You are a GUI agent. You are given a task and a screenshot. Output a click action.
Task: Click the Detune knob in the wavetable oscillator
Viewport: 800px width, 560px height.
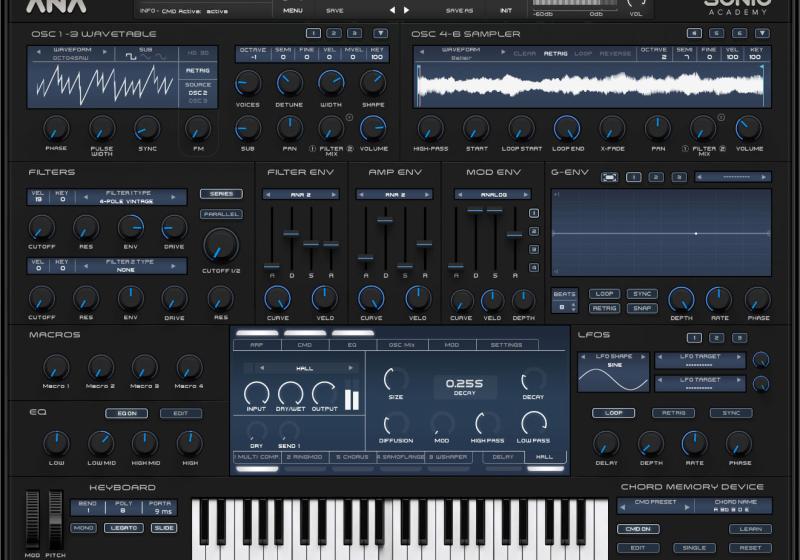289,83
